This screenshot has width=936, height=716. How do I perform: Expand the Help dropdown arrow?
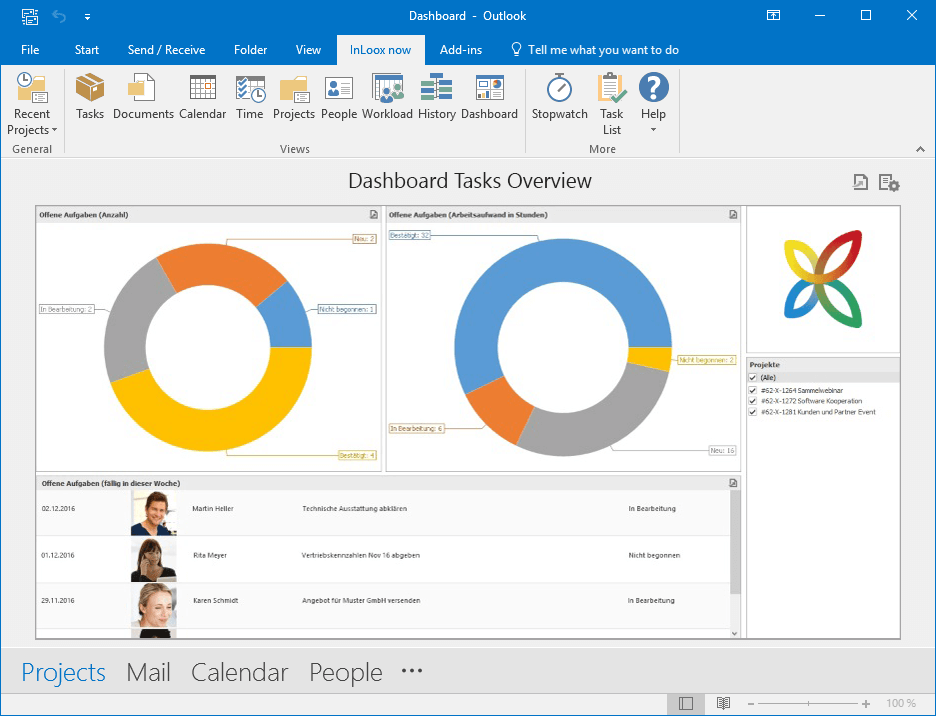[653, 130]
